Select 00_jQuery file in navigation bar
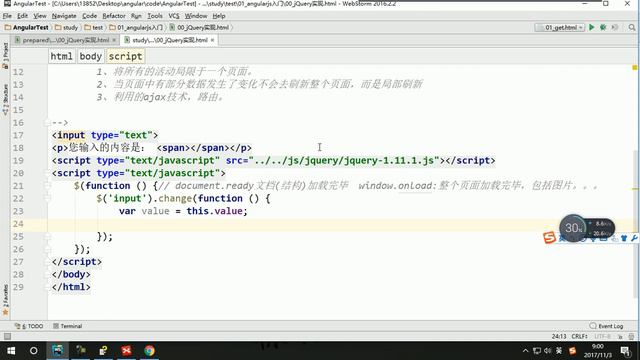Image resolution: width=640 pixels, height=360 pixels. tap(199, 27)
